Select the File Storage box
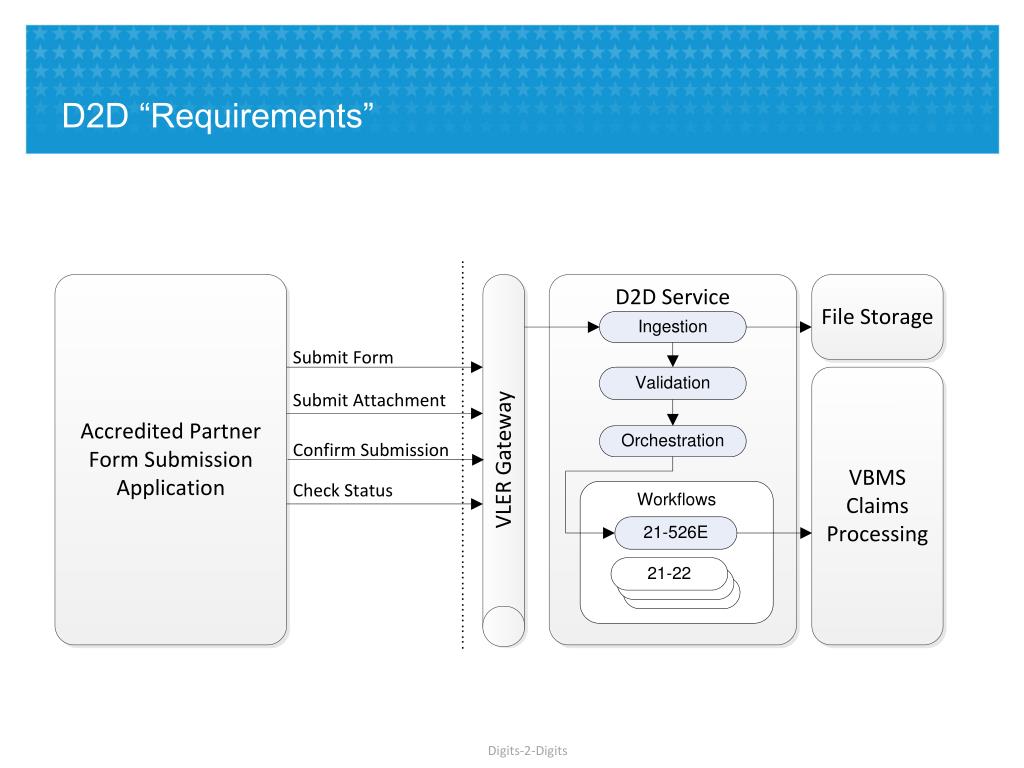 click(877, 317)
